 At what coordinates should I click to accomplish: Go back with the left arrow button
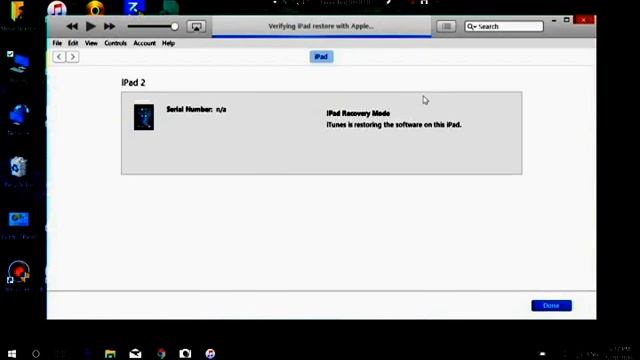(59, 57)
